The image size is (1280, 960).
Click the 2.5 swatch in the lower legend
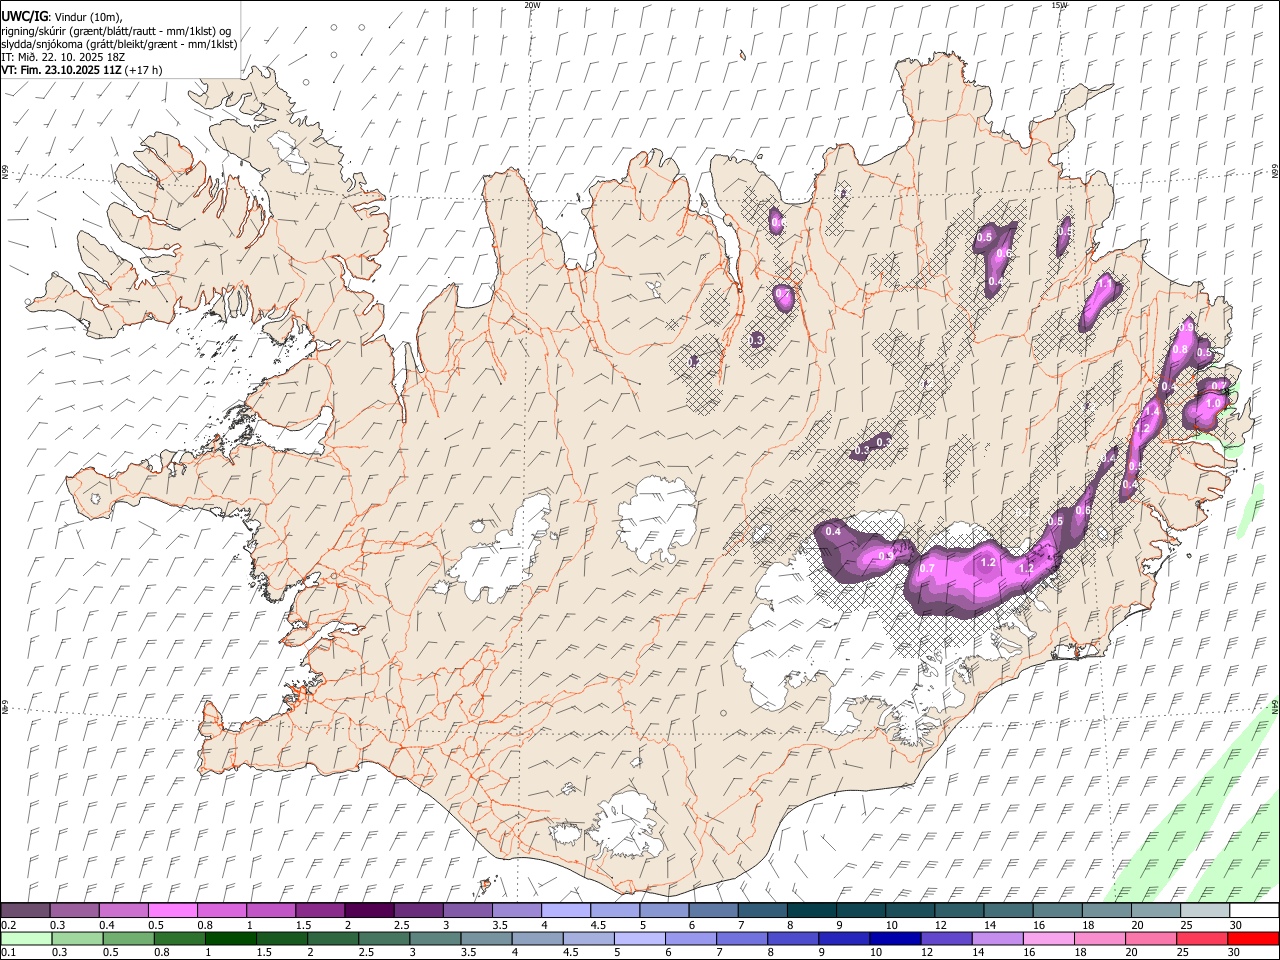click(x=384, y=938)
